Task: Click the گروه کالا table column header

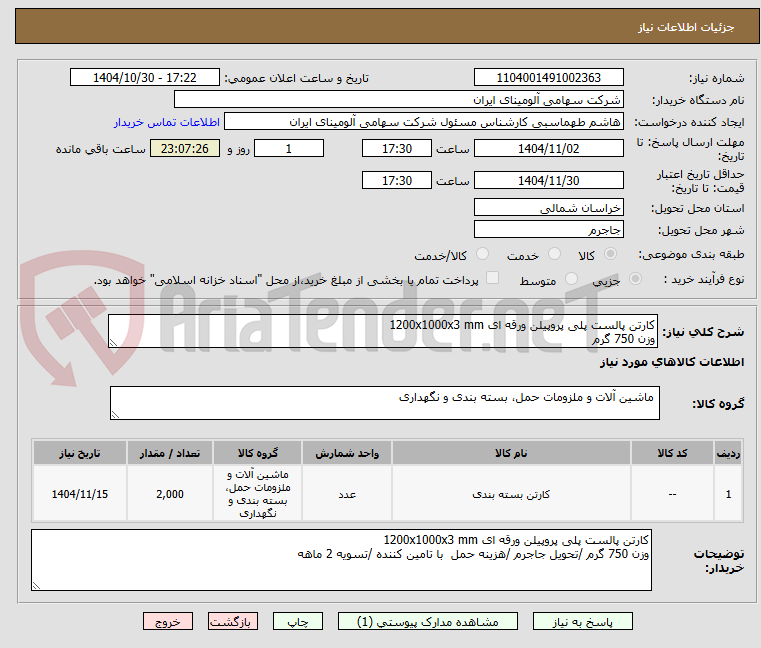Action: click(257, 453)
